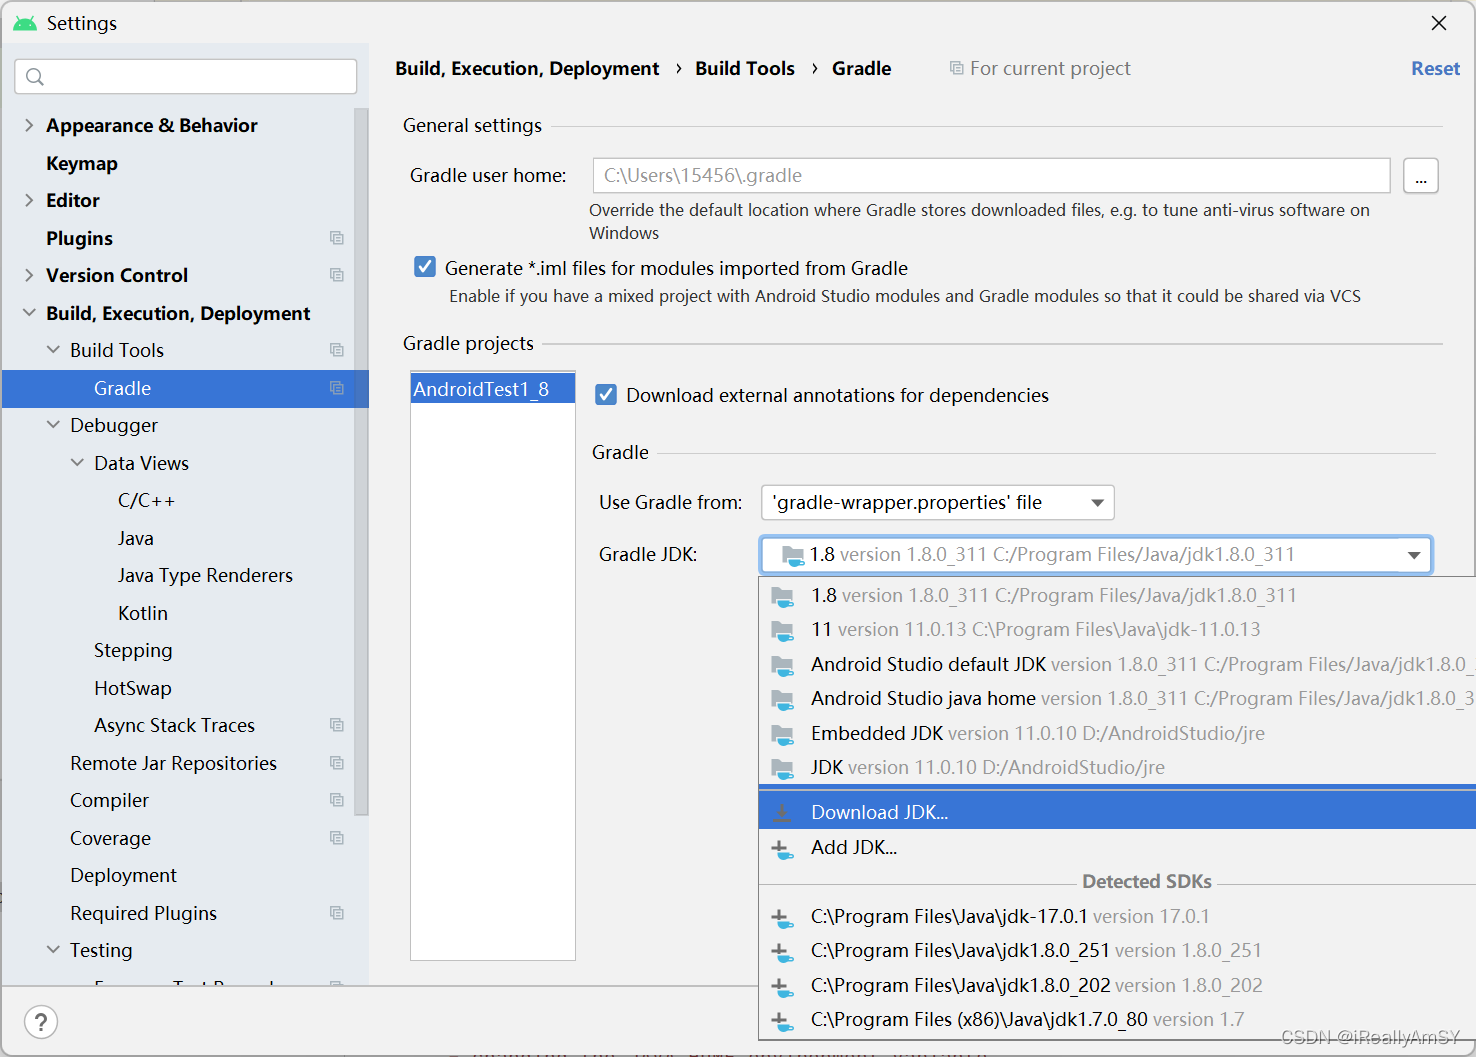Screen dimensions: 1476x1057
Task: Toggle Download external annotations checkbox
Action: point(606,395)
